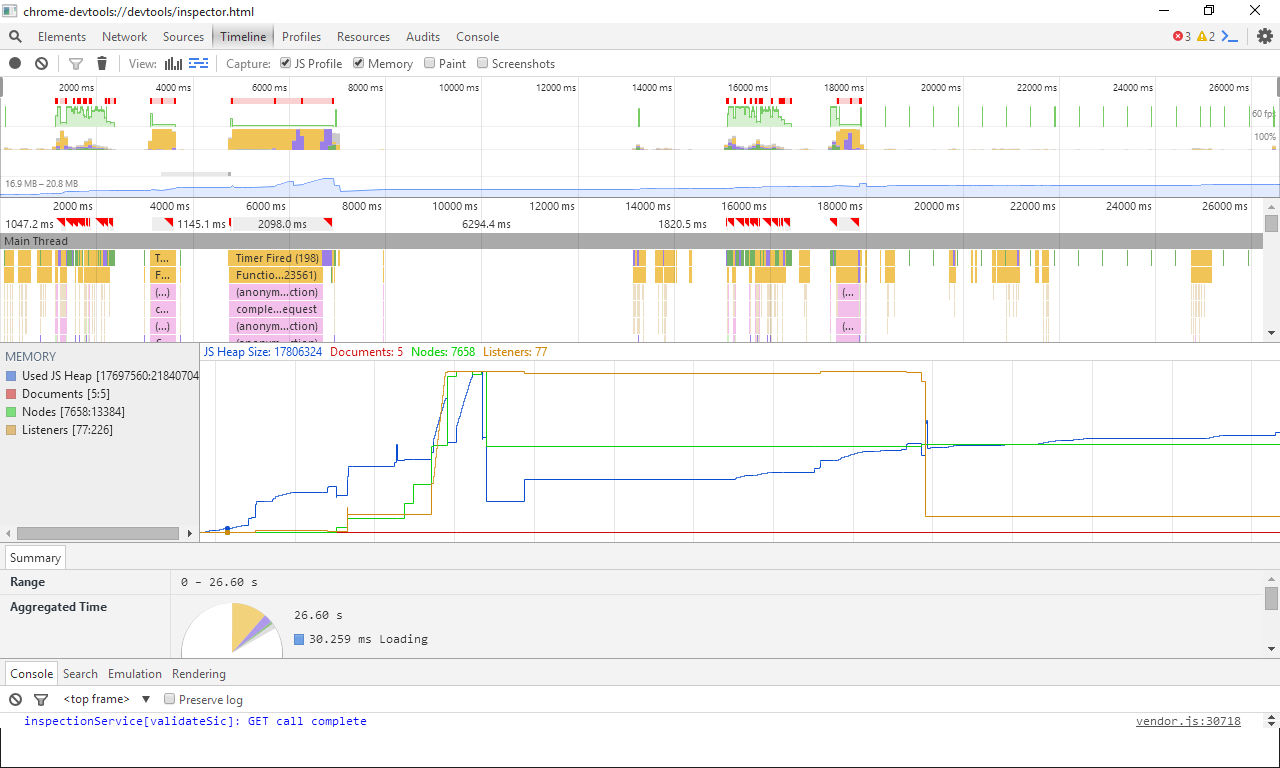Click the garbage collection trash icon
The width and height of the screenshot is (1280, 768).
click(101, 63)
